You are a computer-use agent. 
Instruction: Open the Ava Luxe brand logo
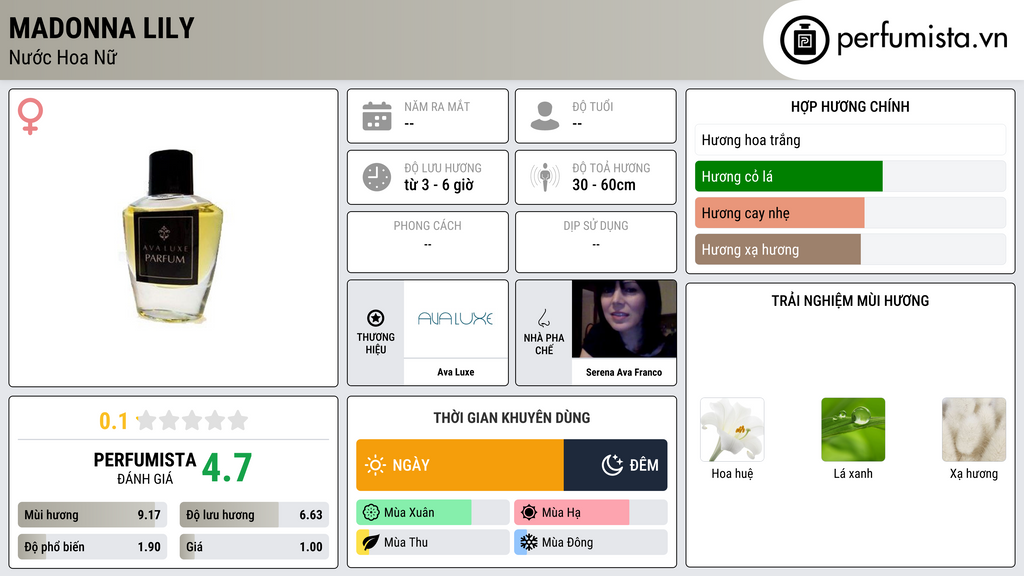pyautogui.click(x=455, y=319)
